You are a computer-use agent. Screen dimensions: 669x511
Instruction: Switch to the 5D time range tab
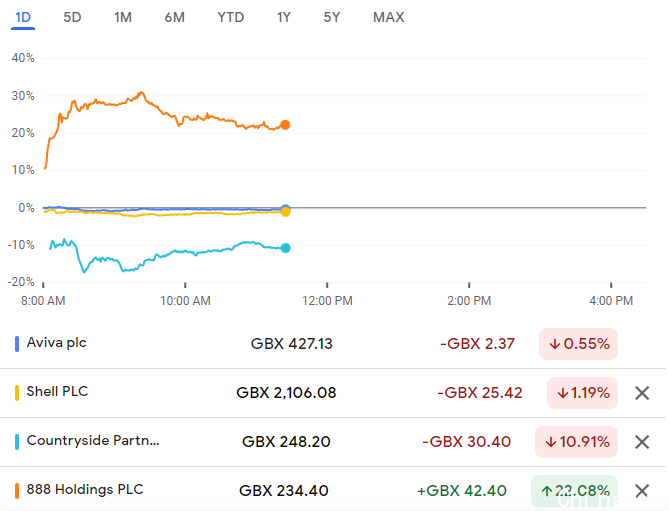pos(72,17)
